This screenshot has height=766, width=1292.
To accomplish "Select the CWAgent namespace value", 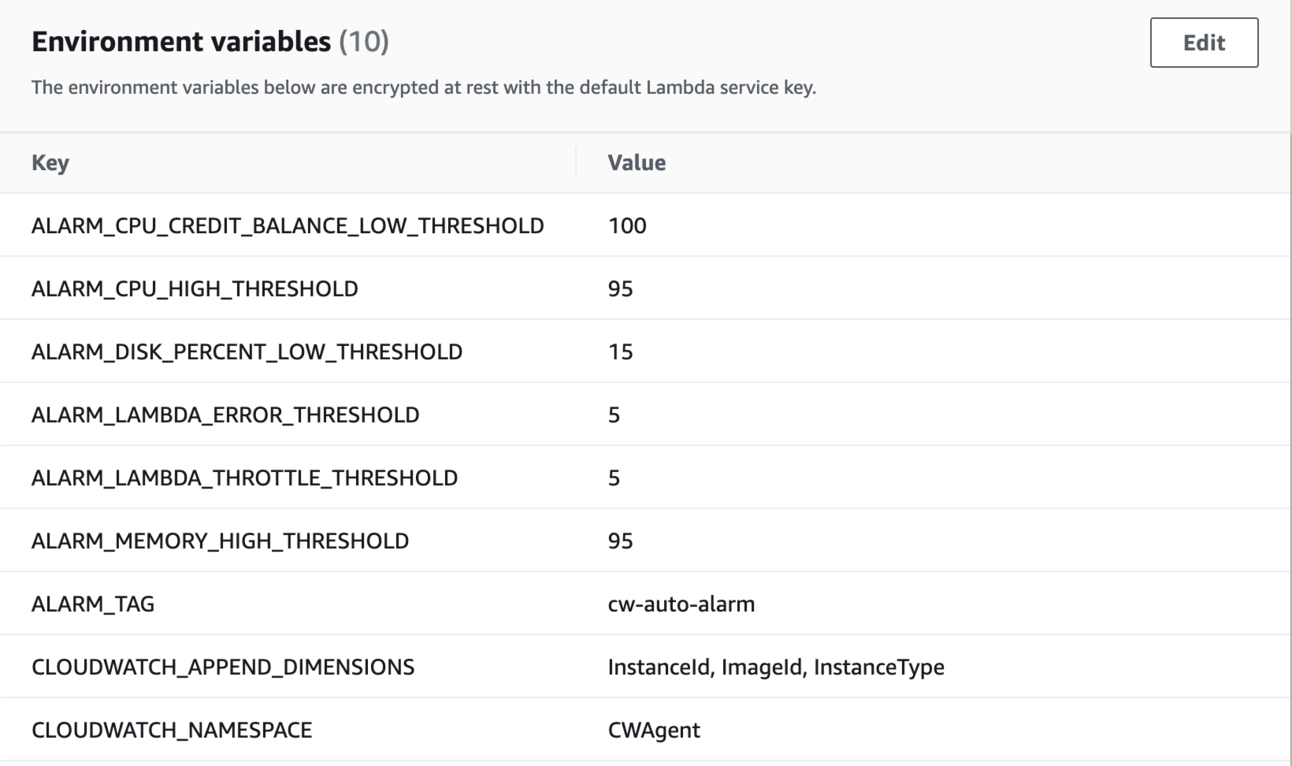I will [654, 730].
